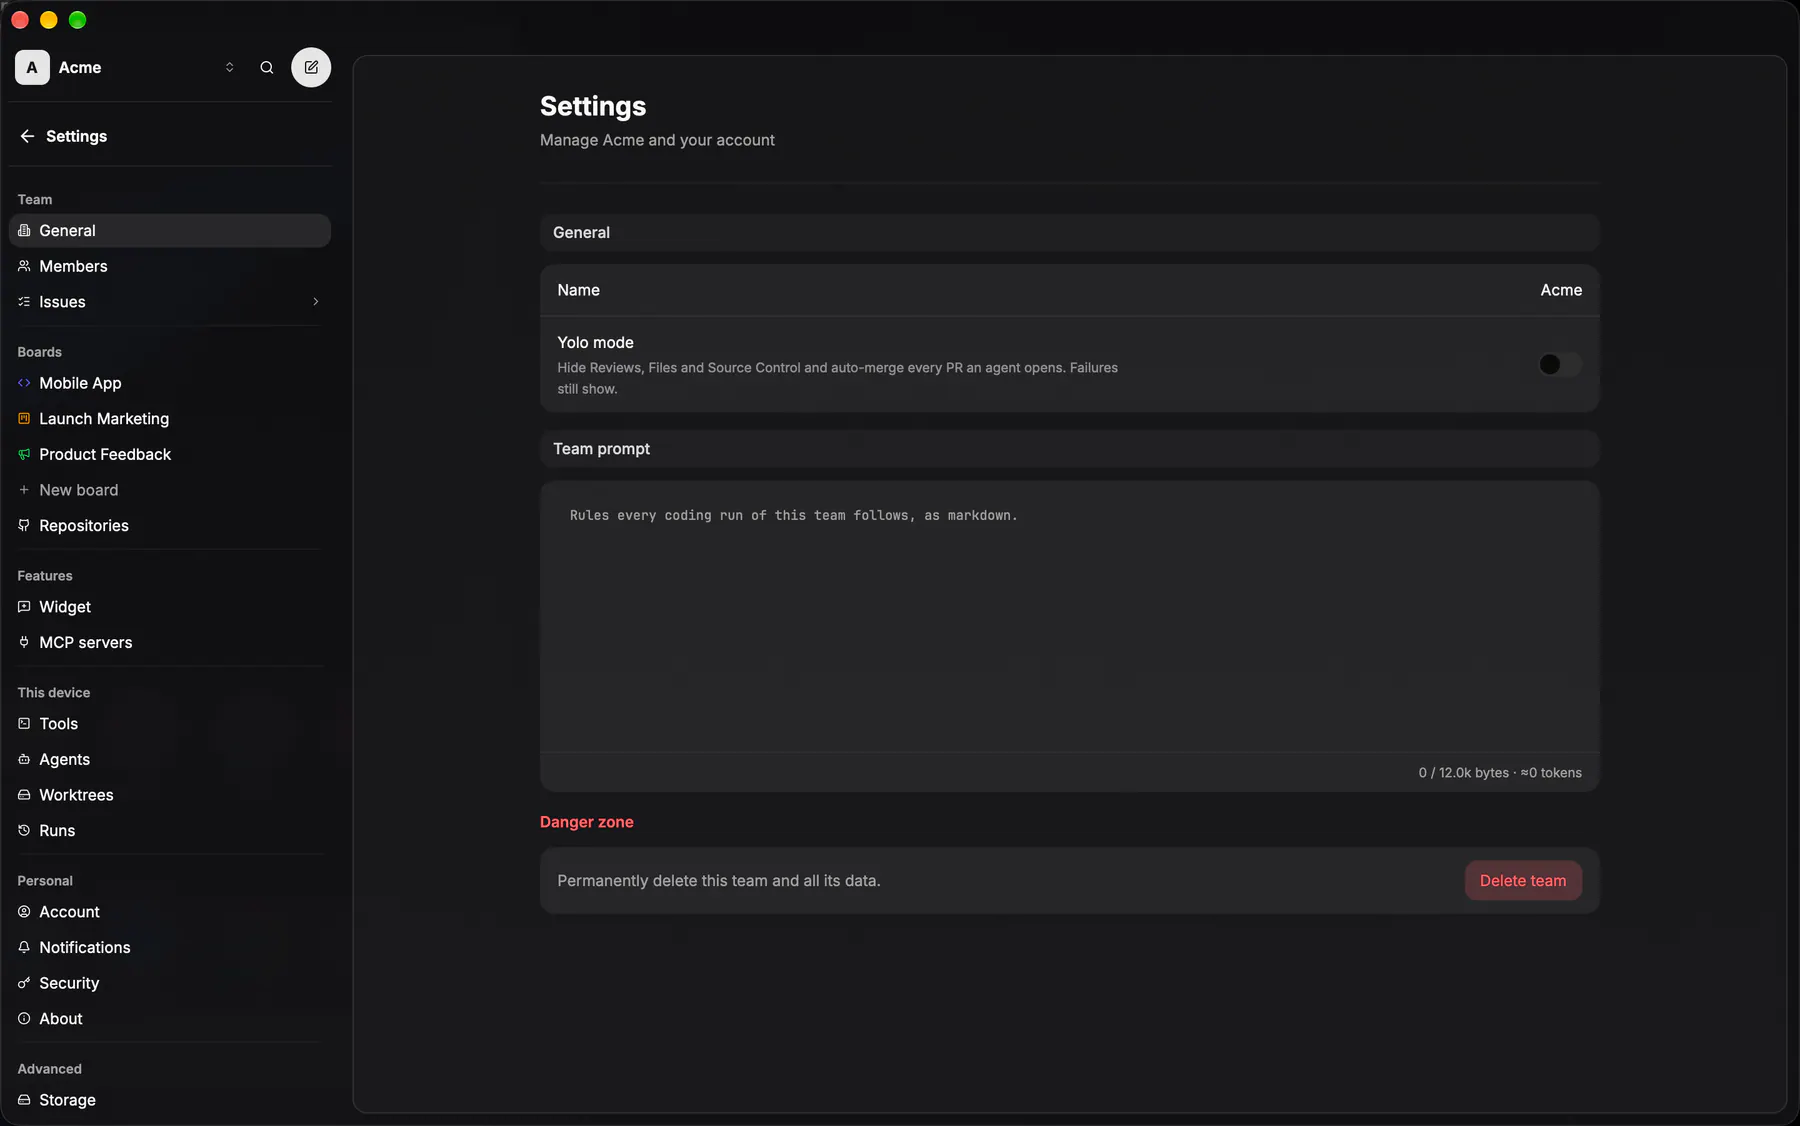Click the Issues checklist icon
Screen dimensions: 1800x1126
24,302
